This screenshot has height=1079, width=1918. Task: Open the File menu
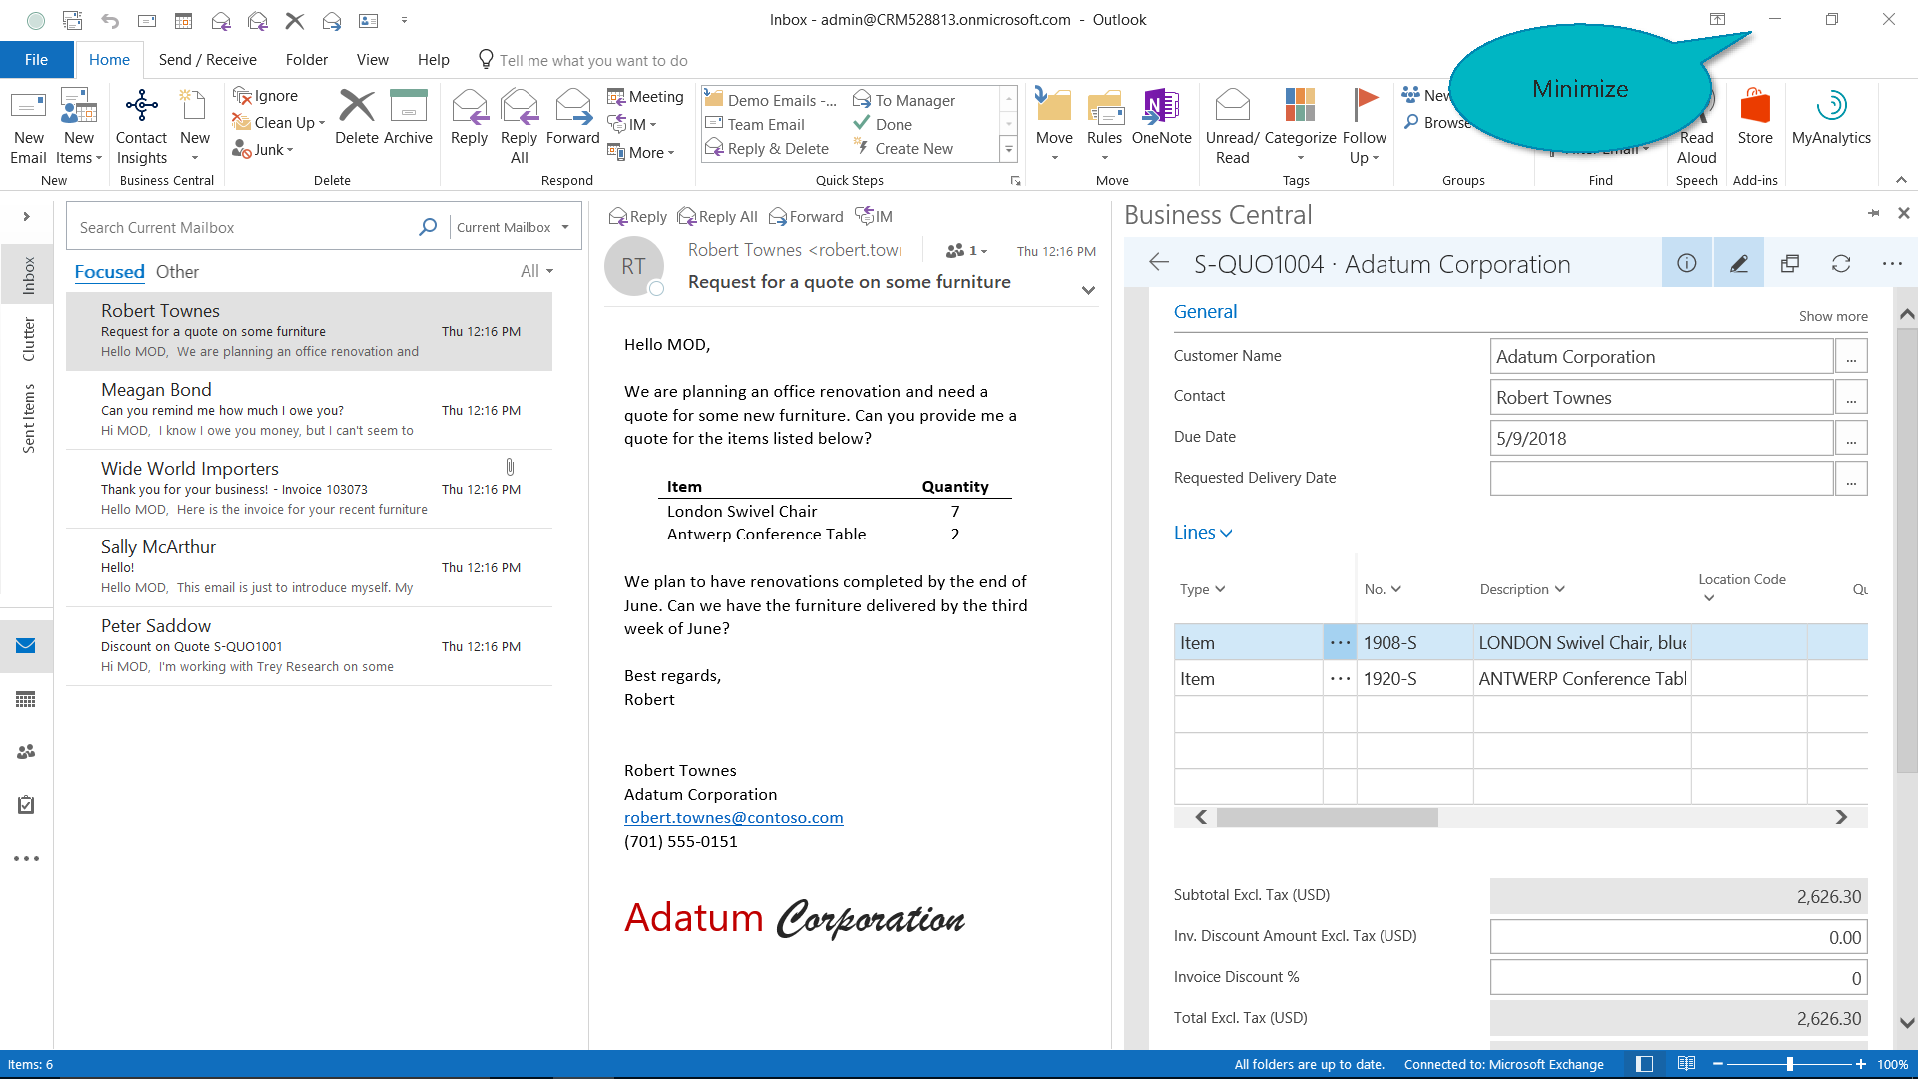[x=36, y=60]
